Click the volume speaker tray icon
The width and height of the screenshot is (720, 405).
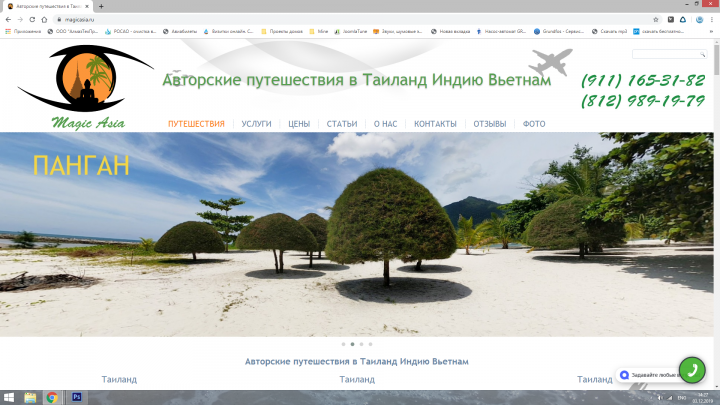pos(660,398)
